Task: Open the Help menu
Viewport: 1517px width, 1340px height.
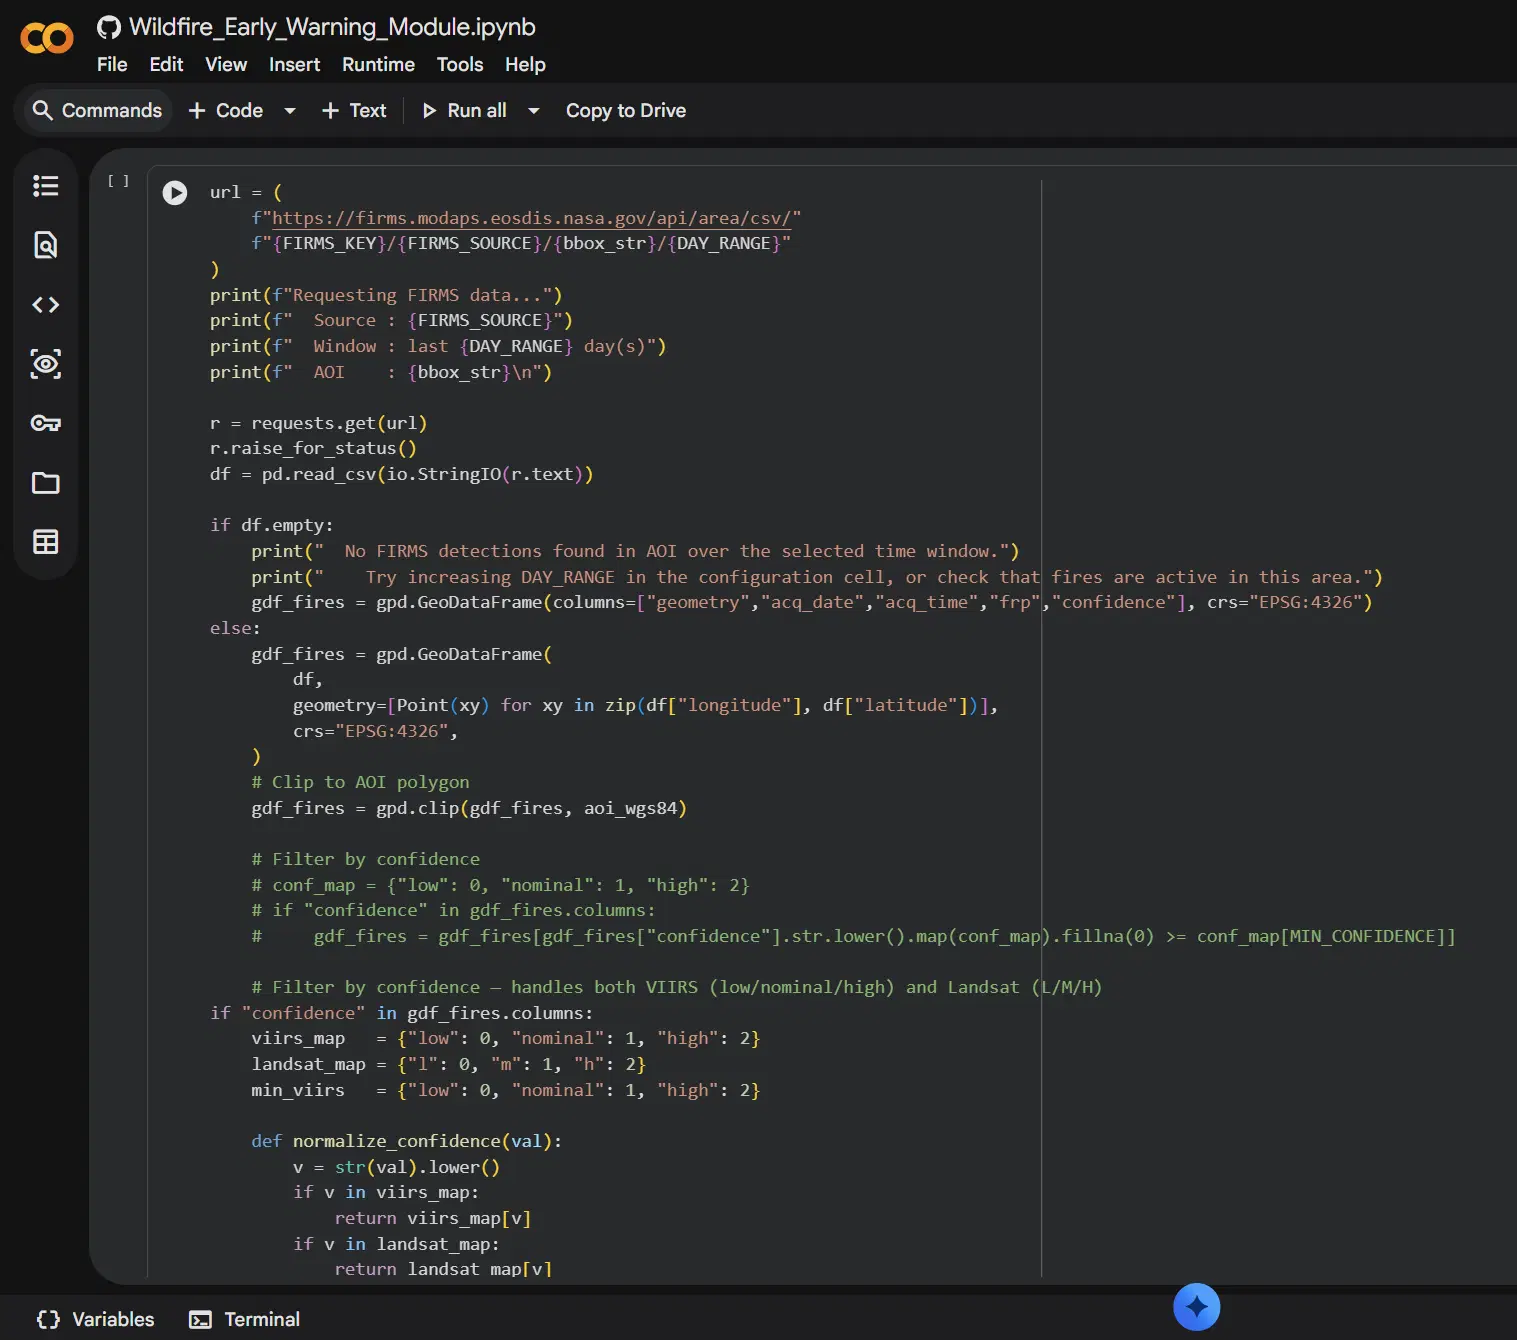Action: (525, 64)
